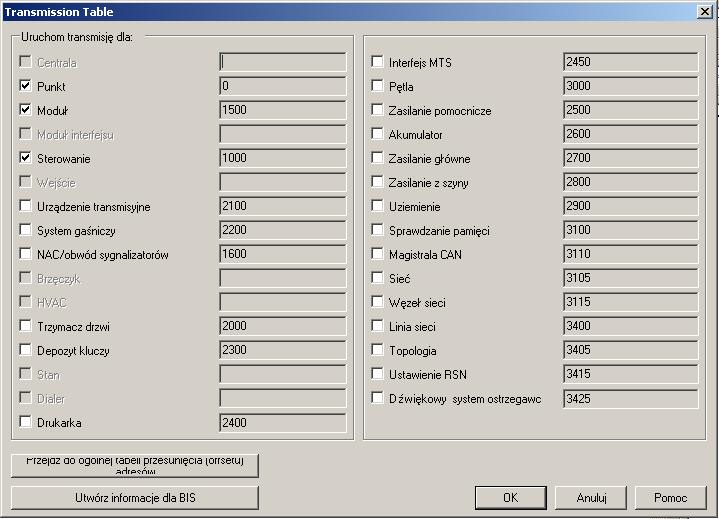The height and width of the screenshot is (519, 719).
Task: Click Magistrala CAN field 3110
Action: click(631, 254)
